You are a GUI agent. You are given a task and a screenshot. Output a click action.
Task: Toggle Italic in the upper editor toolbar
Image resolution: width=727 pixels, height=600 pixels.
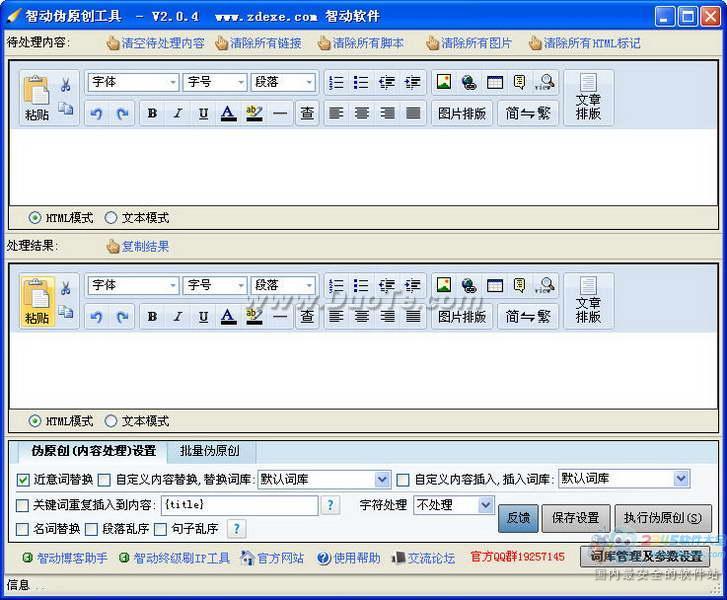[x=178, y=113]
